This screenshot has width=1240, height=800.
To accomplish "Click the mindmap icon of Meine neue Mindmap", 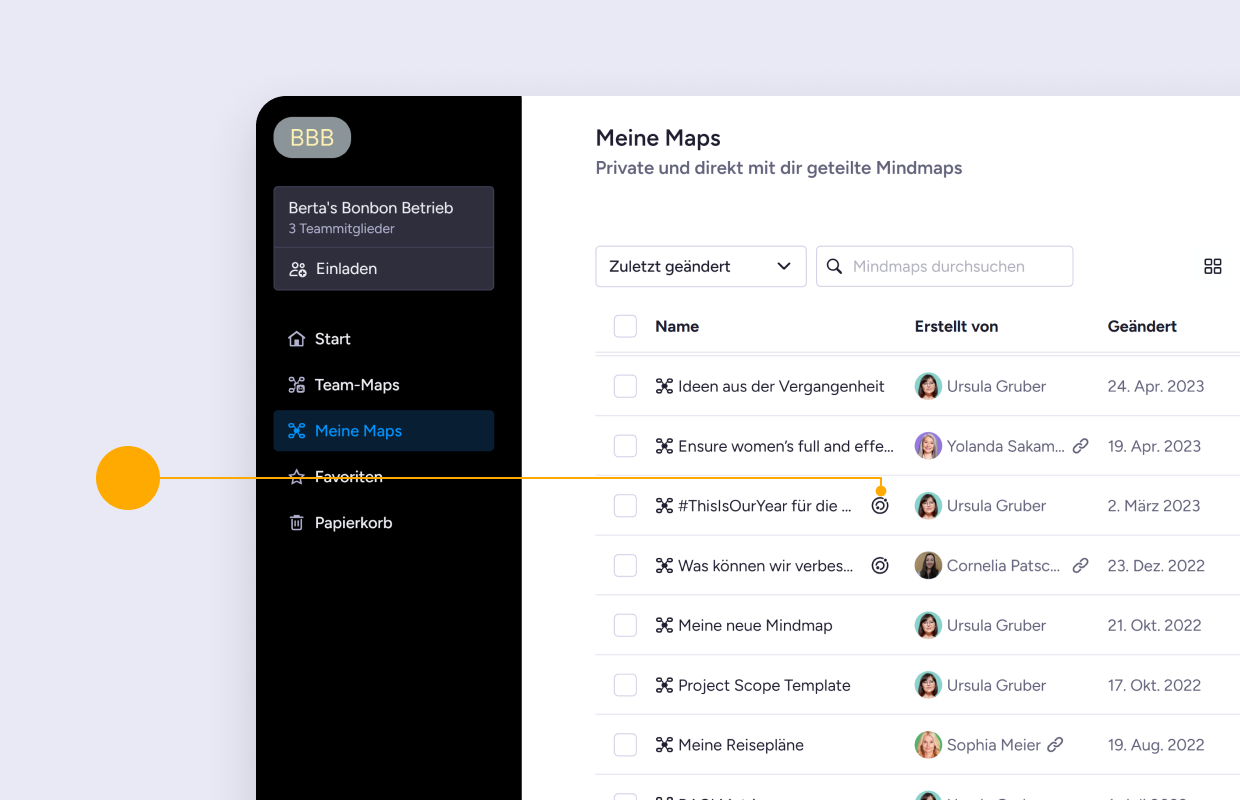I will (664, 626).
